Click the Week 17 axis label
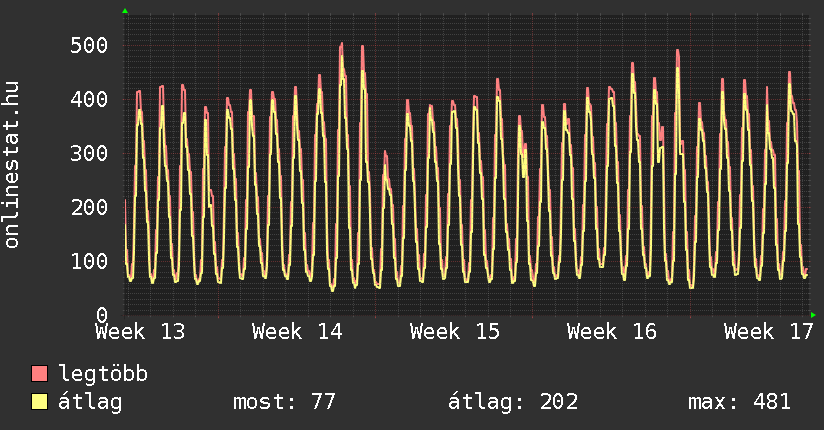Viewport: 824px width, 430px height. 769,331
